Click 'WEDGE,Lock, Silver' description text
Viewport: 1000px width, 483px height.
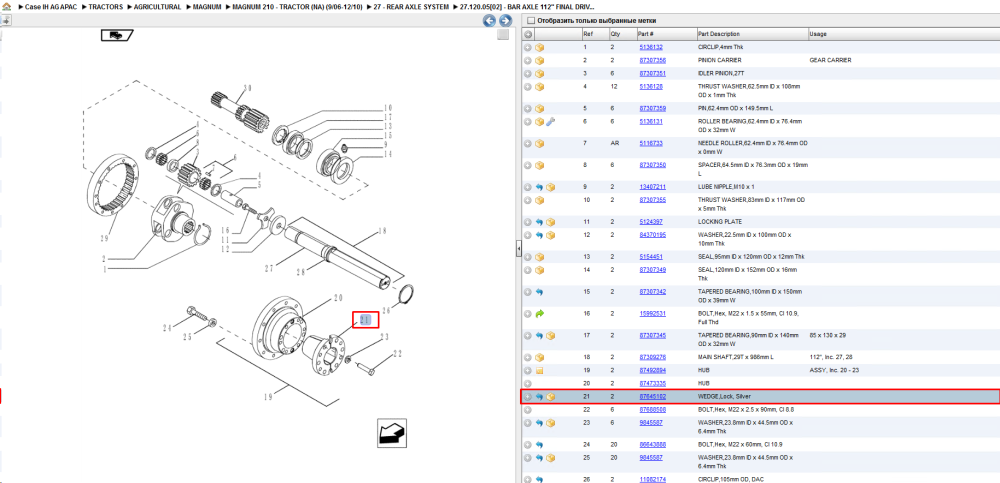(724, 397)
